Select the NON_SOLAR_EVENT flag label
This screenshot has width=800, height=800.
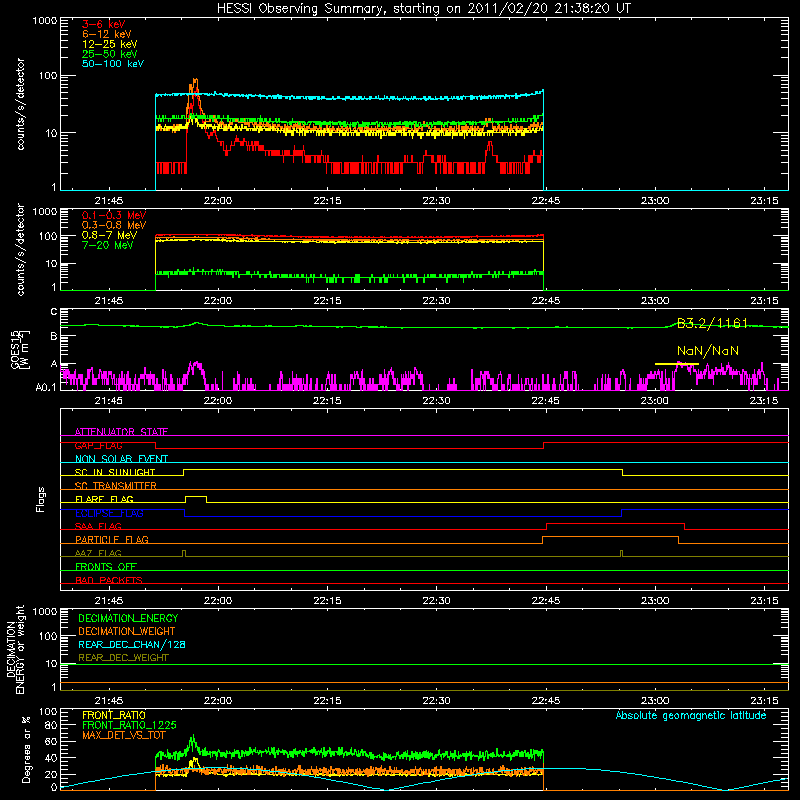pos(121,459)
